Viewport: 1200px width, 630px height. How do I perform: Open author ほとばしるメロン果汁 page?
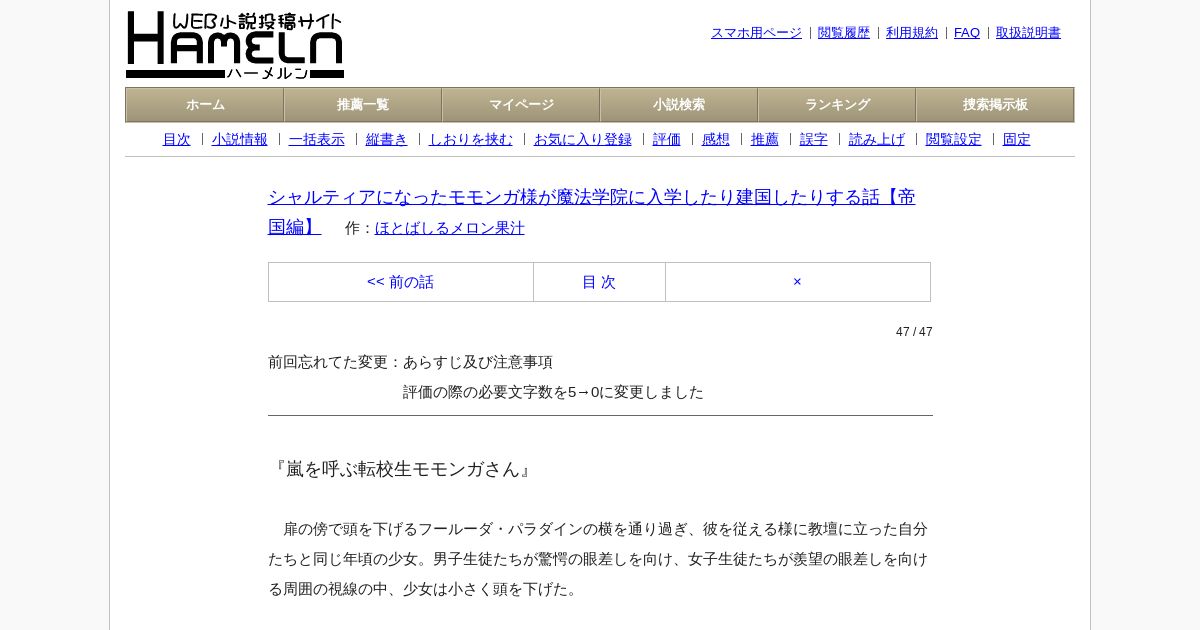coord(450,228)
